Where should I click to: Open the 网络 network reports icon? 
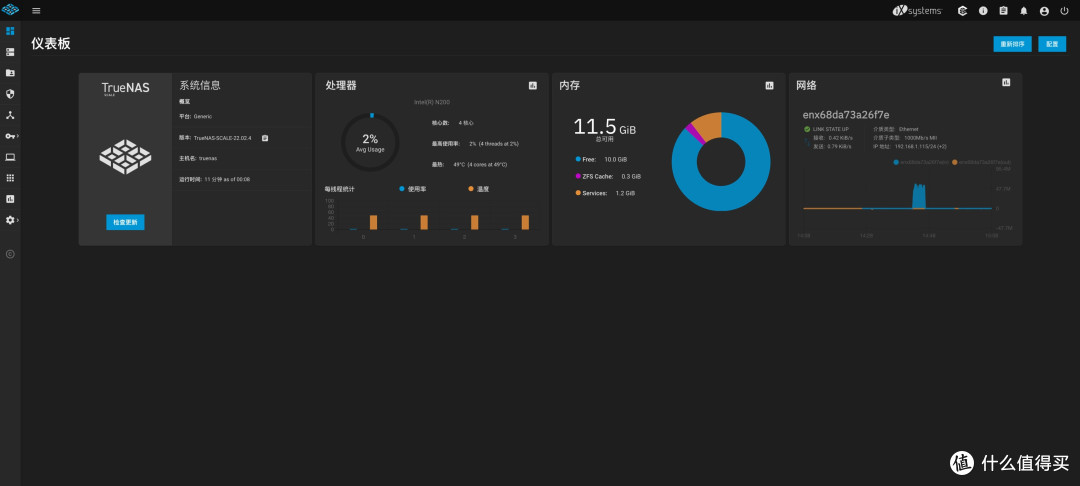1006,83
